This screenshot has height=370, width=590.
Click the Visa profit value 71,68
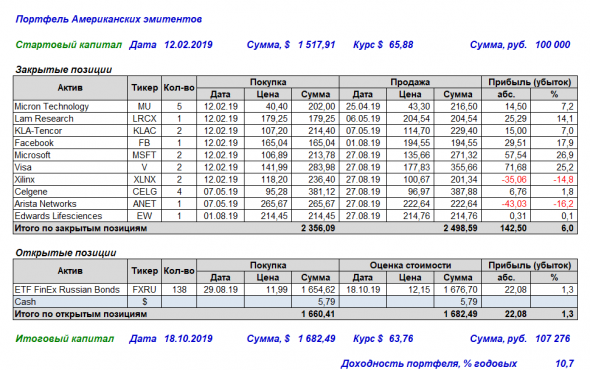pos(515,167)
